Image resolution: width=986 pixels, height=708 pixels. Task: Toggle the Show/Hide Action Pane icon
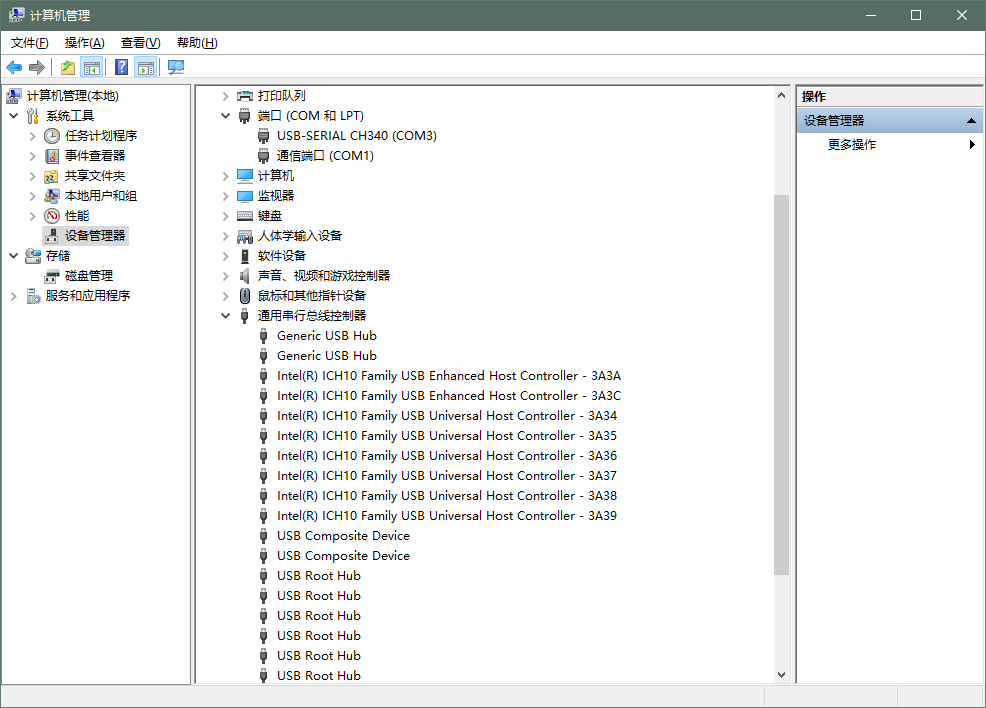pyautogui.click(x=146, y=67)
